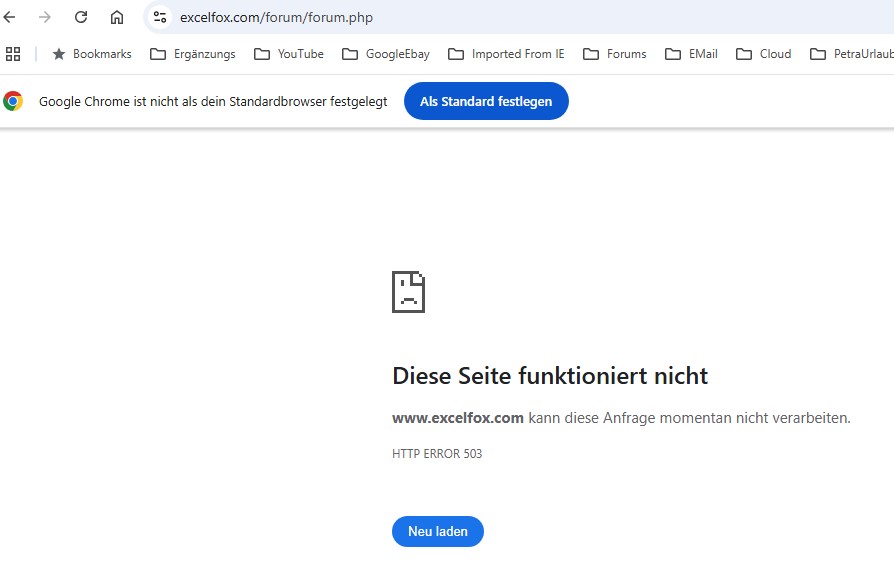The height and width of the screenshot is (588, 894).
Task: Open the YouTube bookmark folder
Action: (x=289, y=54)
